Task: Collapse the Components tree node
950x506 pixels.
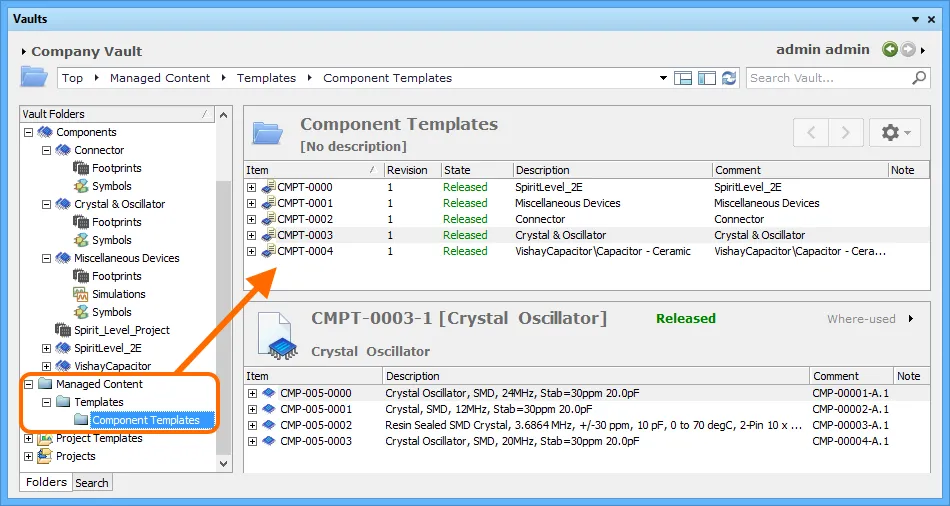Action: [x=28, y=132]
